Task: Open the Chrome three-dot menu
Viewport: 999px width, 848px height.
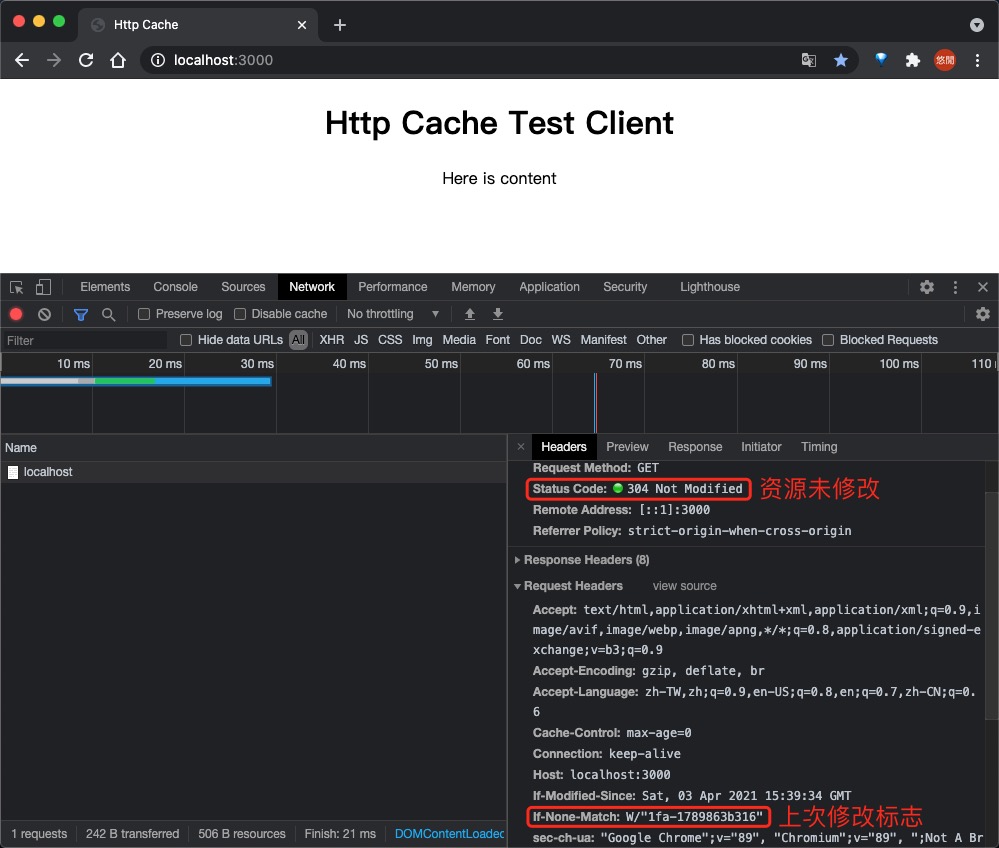Action: [x=977, y=60]
